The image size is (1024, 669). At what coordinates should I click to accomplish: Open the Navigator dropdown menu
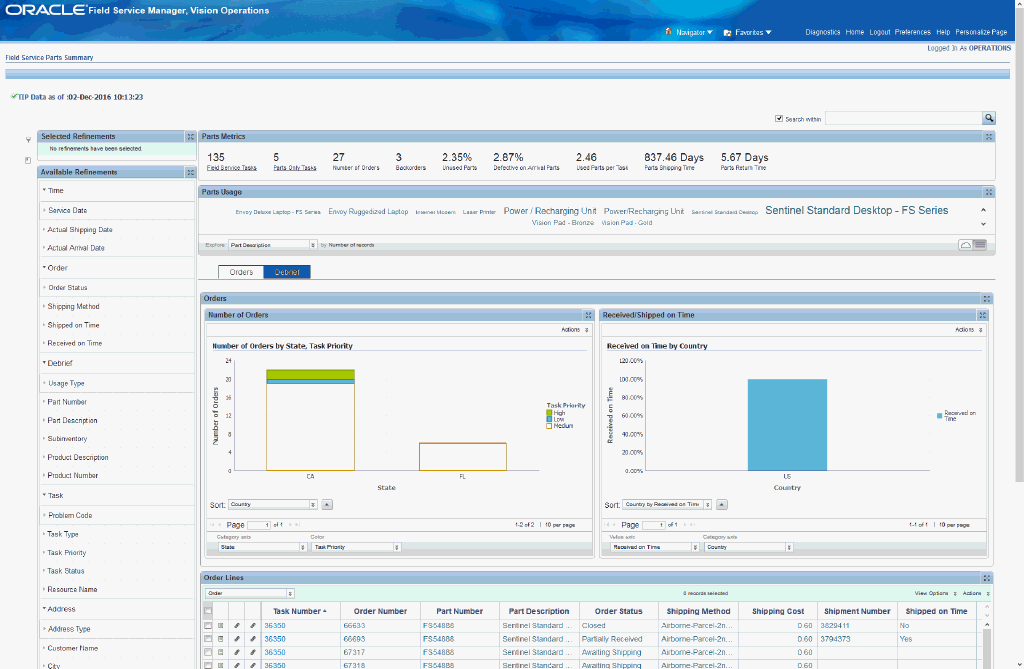[689, 32]
